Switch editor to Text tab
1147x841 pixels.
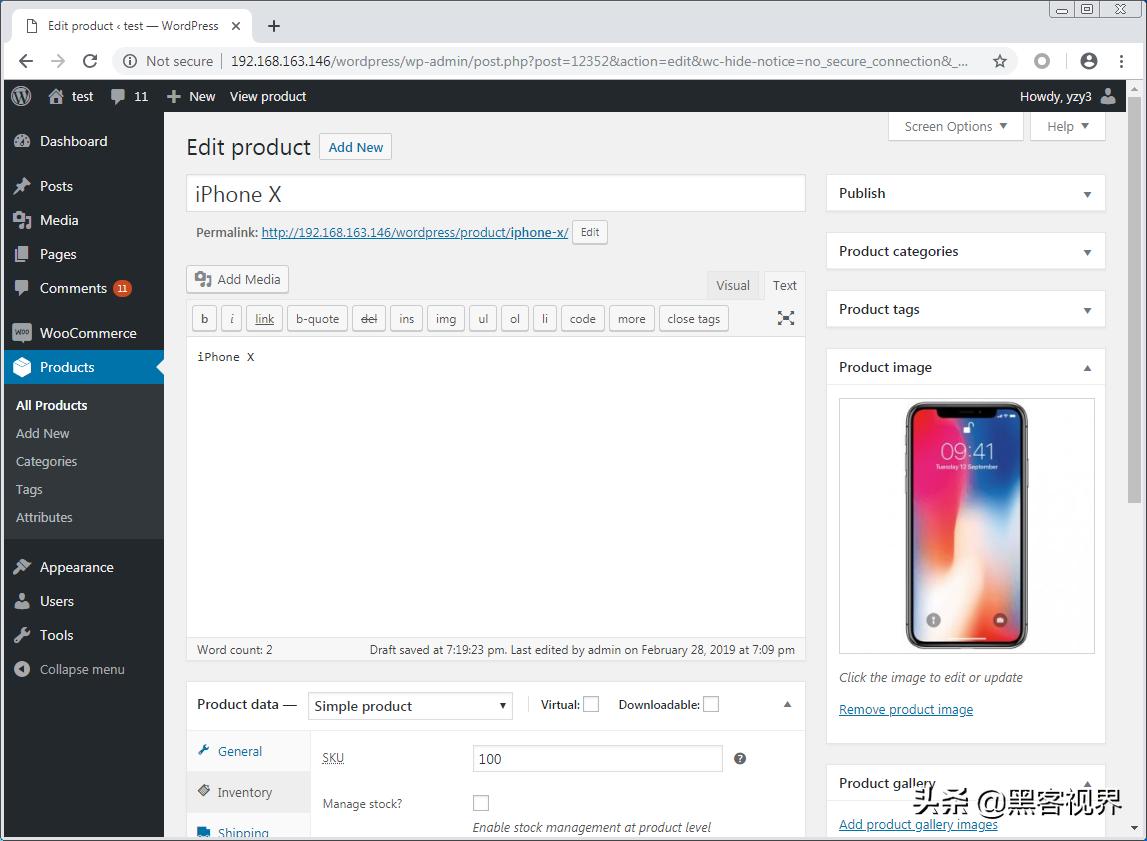pos(784,285)
